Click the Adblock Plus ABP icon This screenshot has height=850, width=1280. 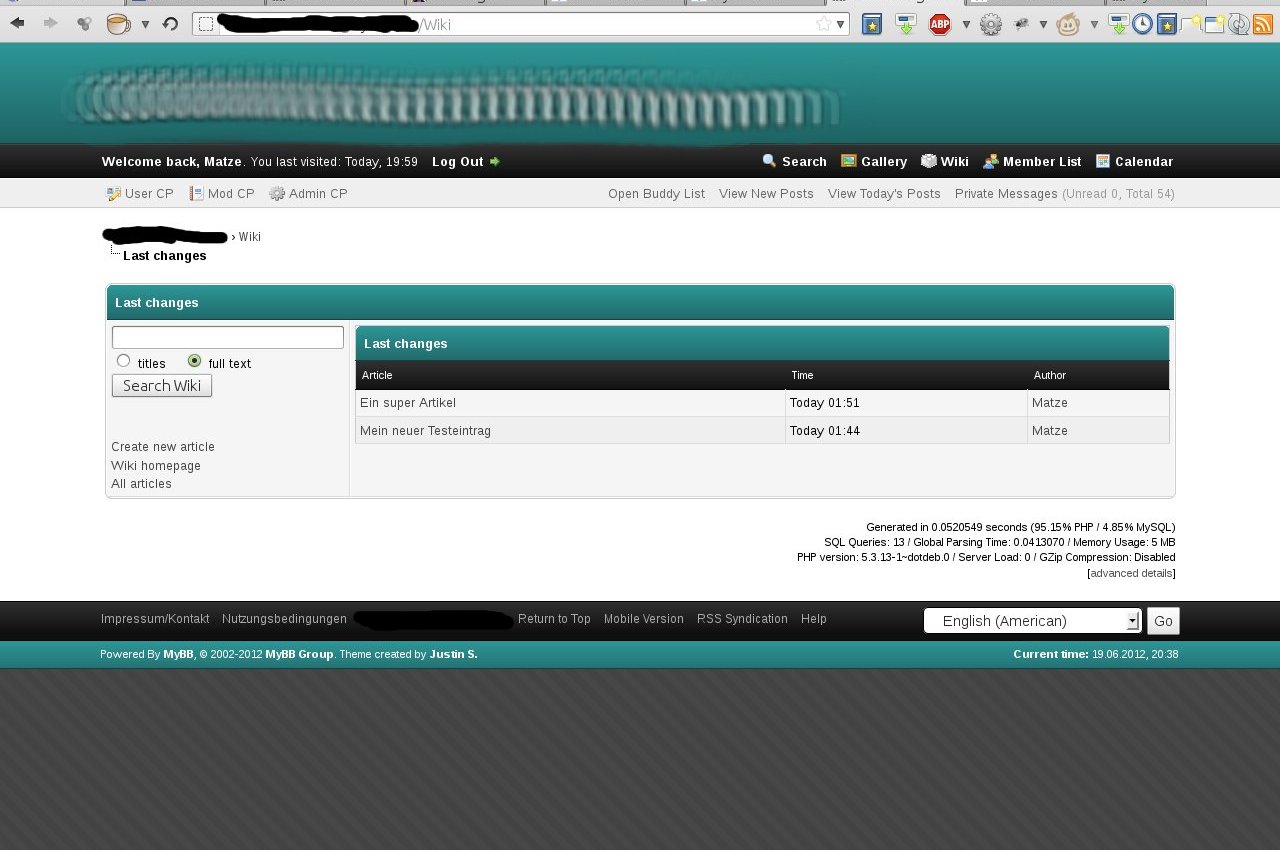[x=940, y=24]
